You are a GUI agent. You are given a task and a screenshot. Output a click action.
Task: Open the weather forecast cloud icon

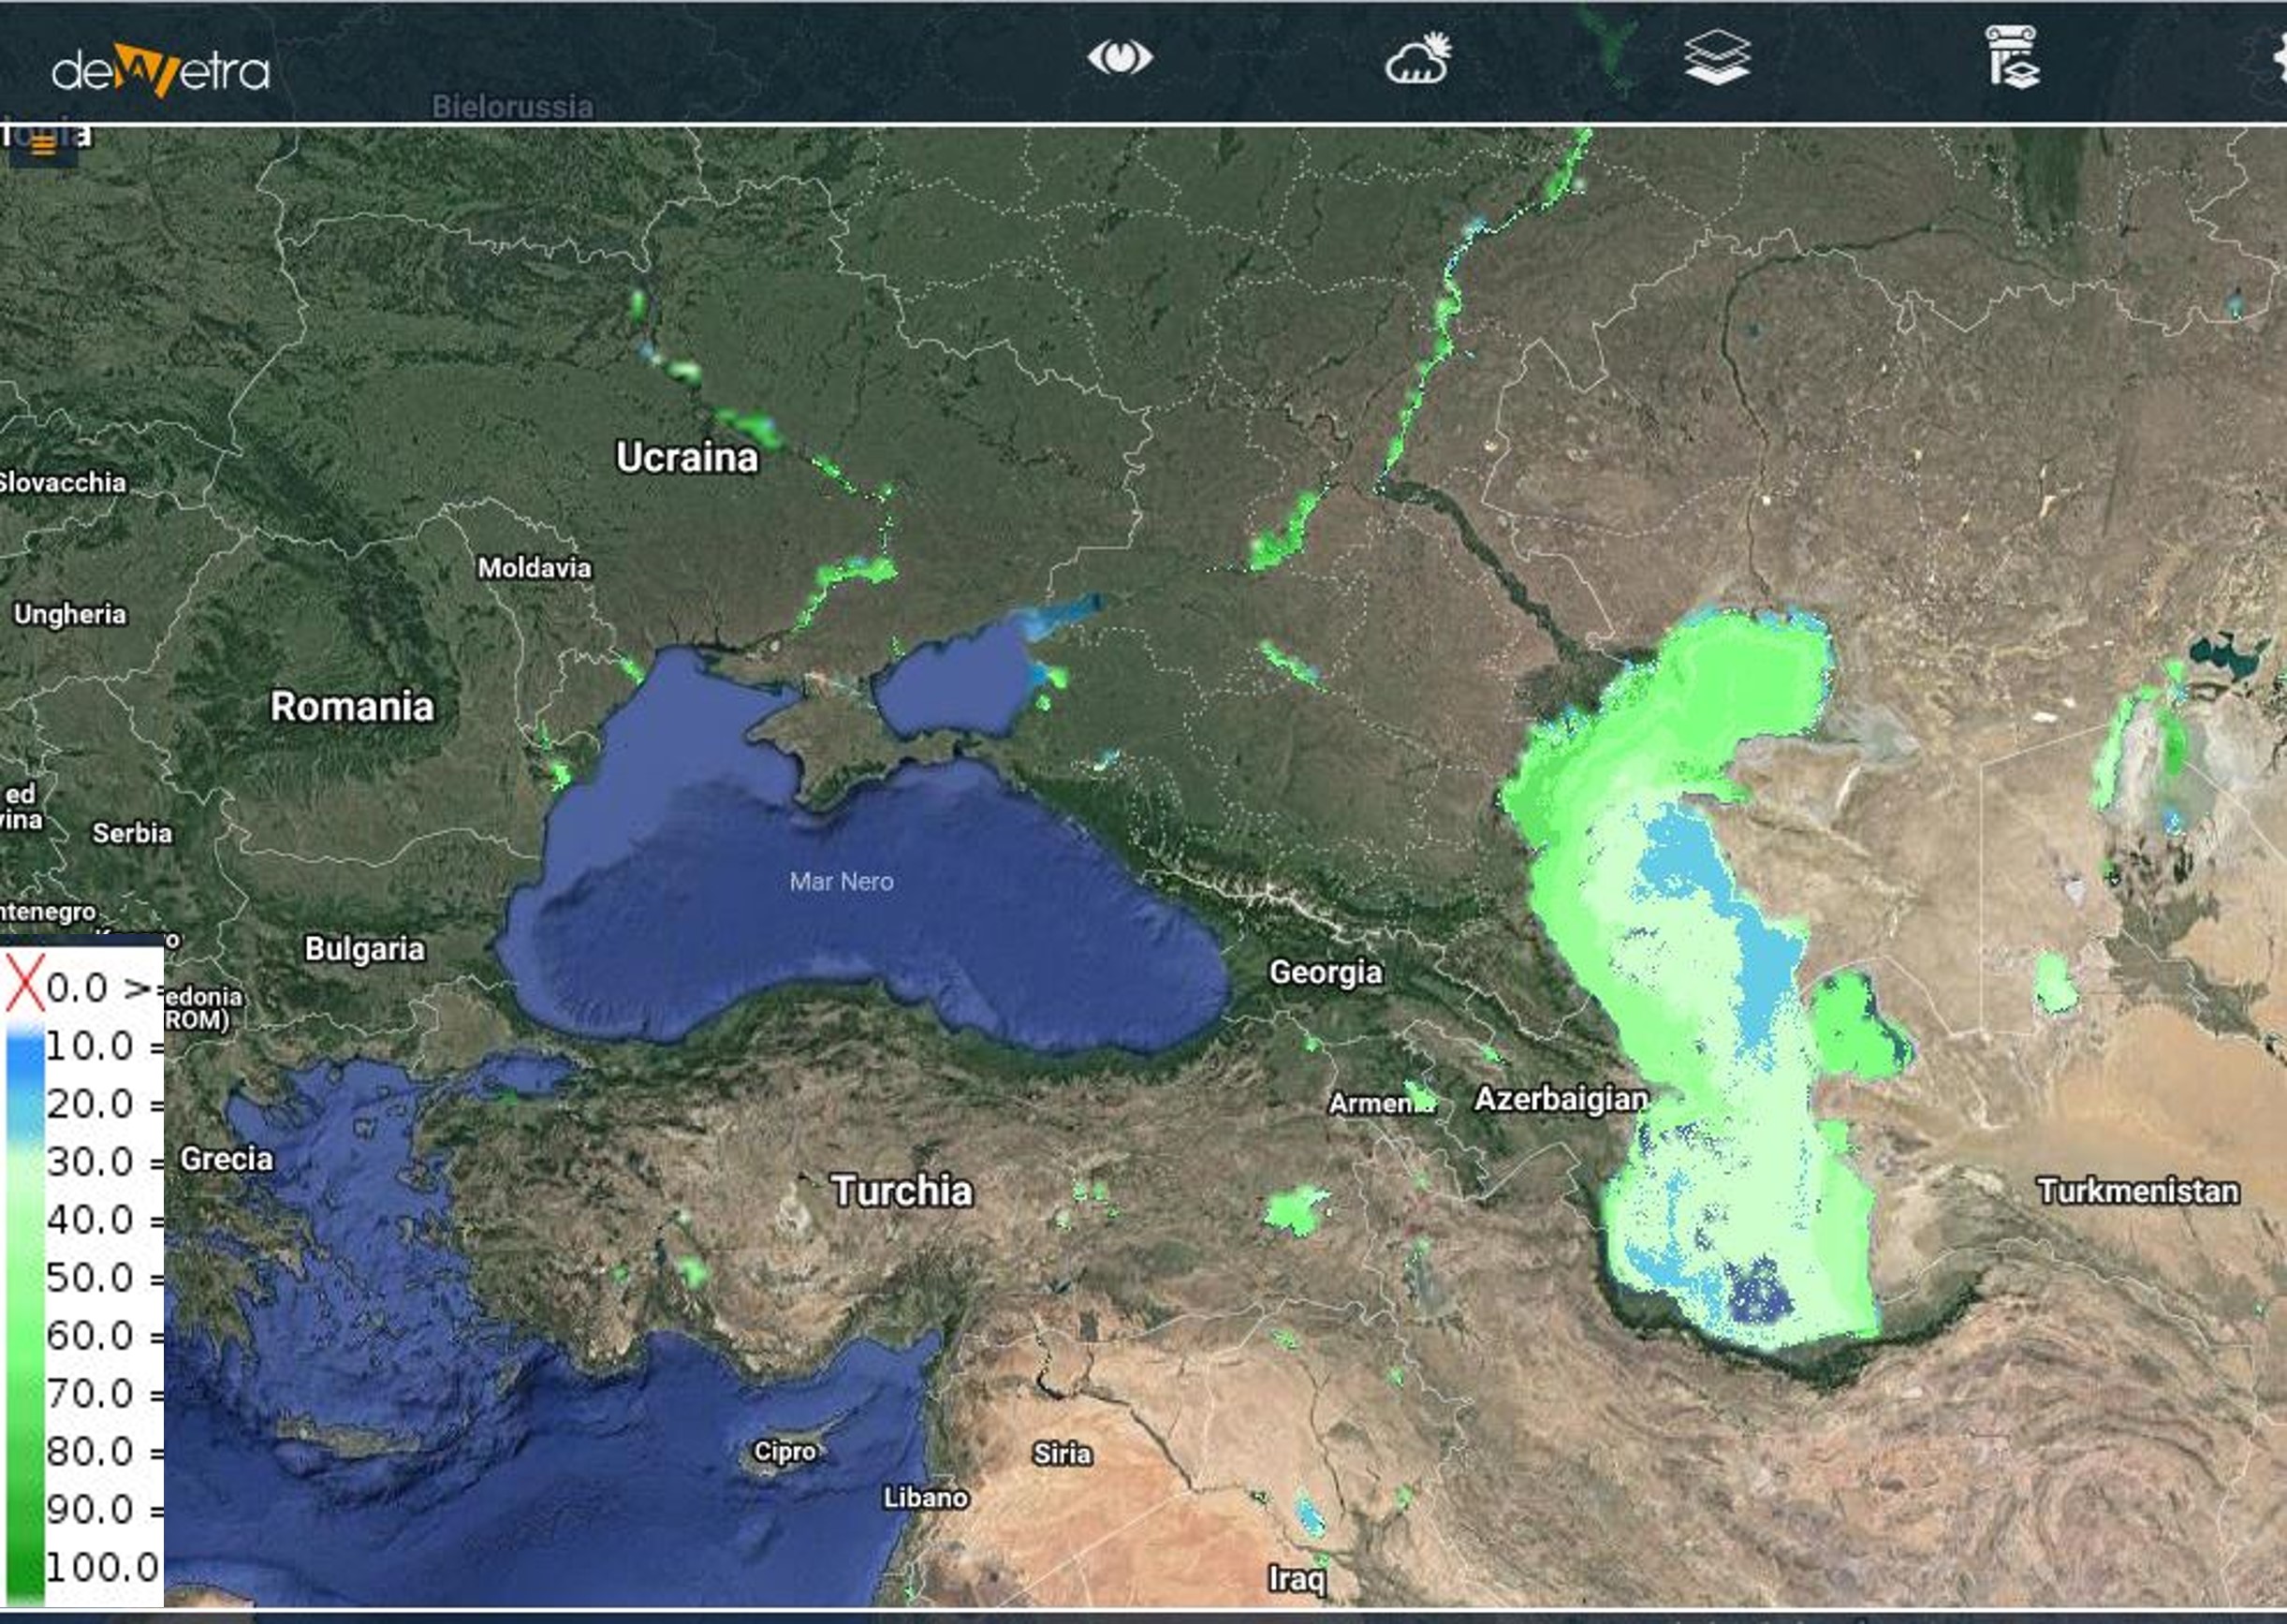tap(1417, 58)
